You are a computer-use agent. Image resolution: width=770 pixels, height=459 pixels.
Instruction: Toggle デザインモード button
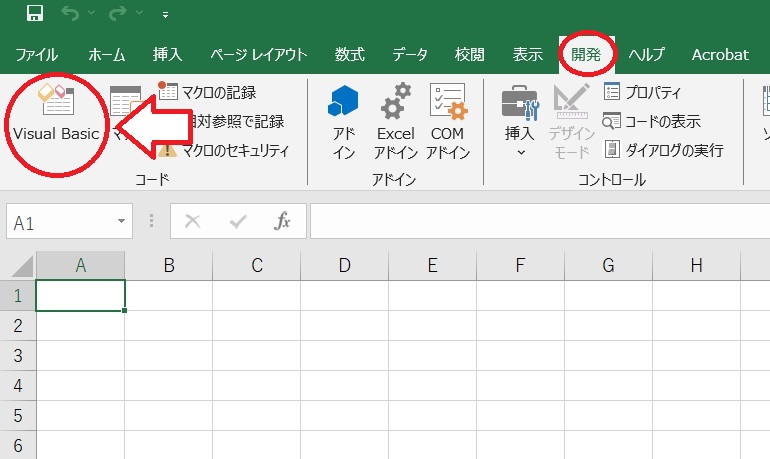(x=571, y=122)
